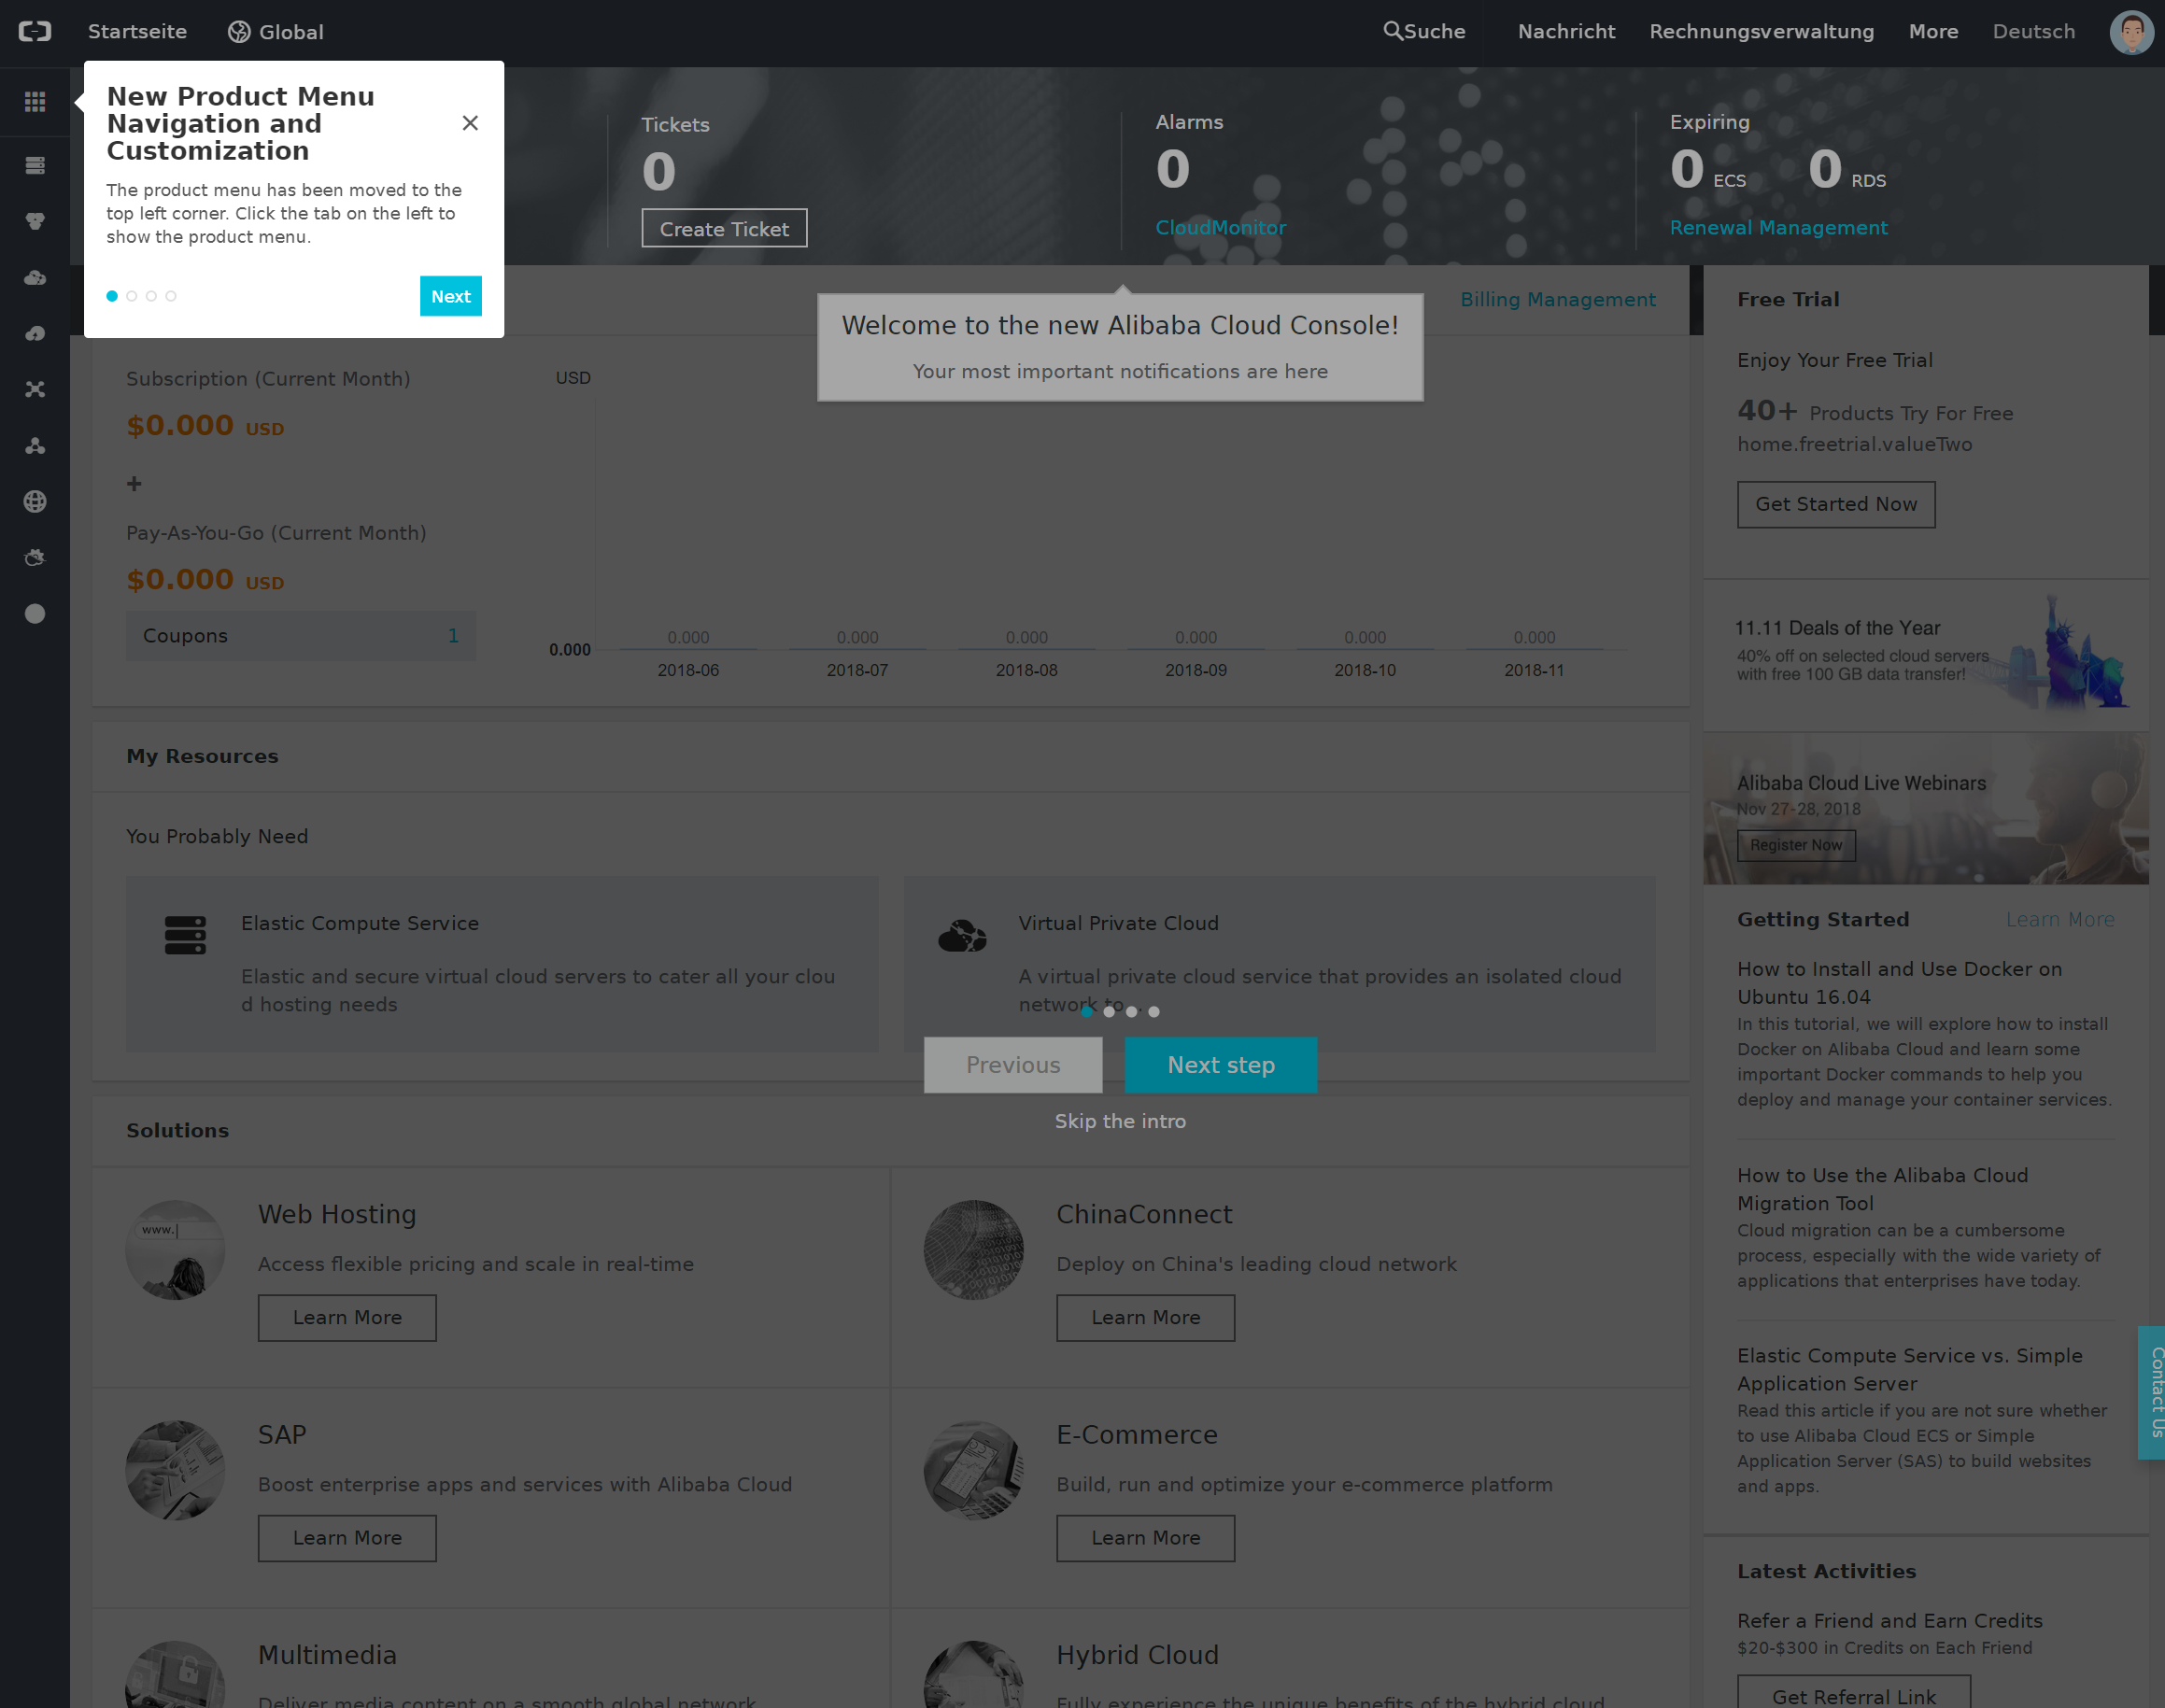Open the Alibaba Cloud Migration Tool article

[1882, 1189]
